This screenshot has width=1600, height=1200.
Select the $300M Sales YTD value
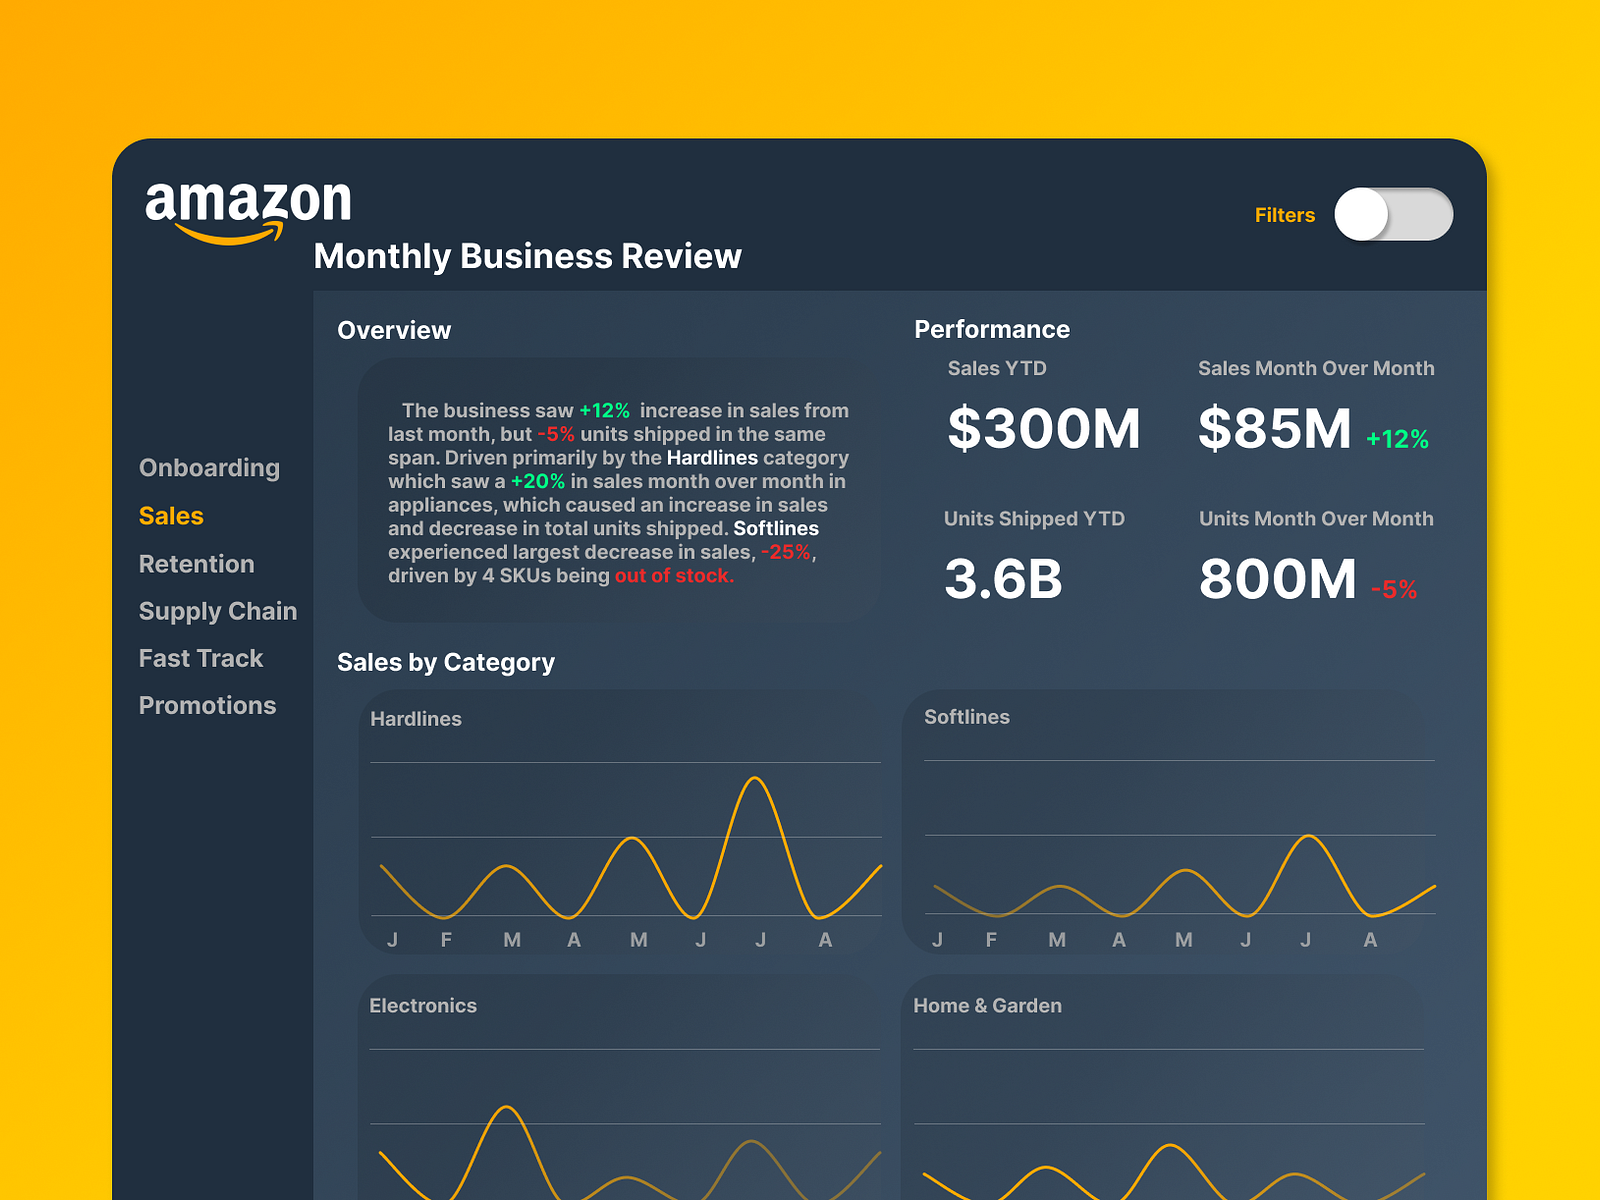point(1044,428)
